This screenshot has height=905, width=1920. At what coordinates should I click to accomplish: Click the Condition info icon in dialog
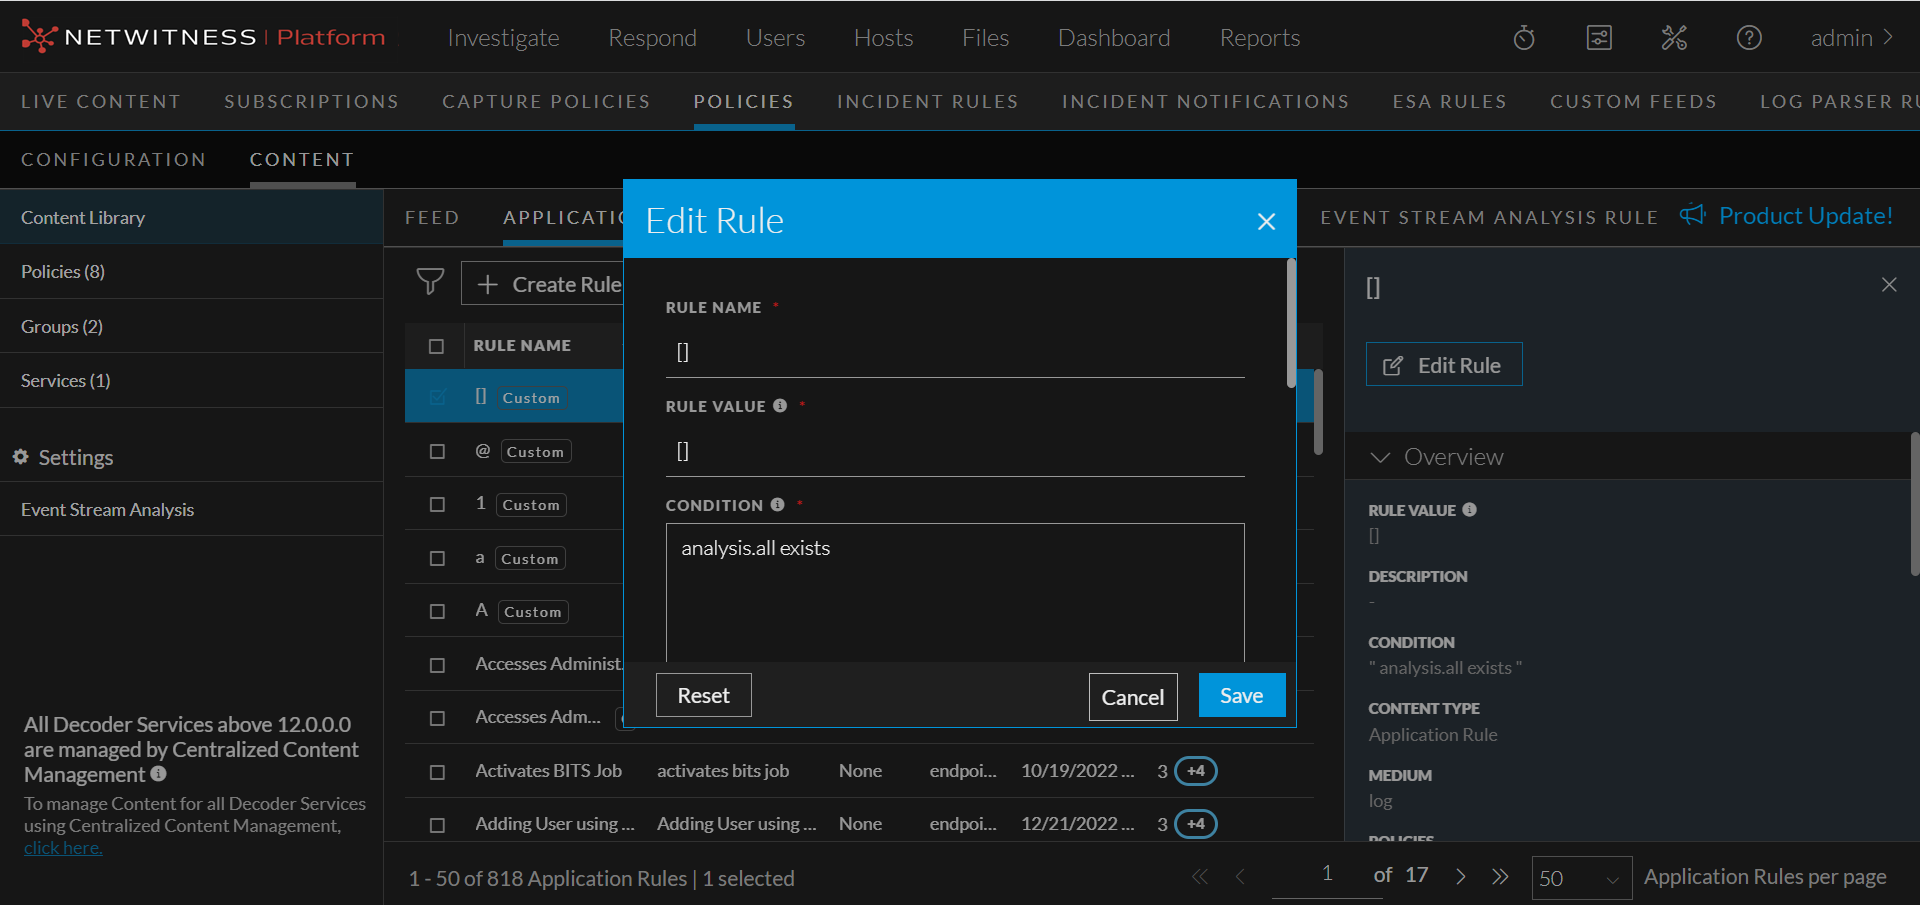pos(777,505)
